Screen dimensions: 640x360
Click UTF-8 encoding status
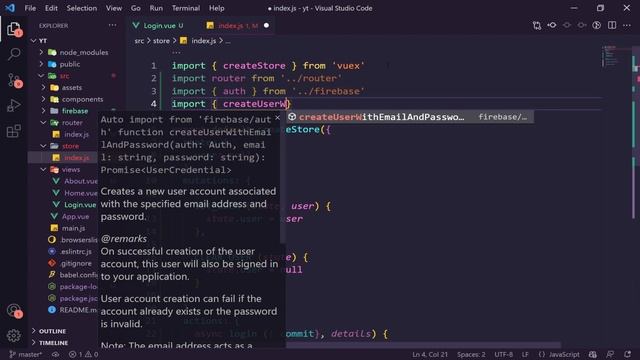[x=504, y=354]
